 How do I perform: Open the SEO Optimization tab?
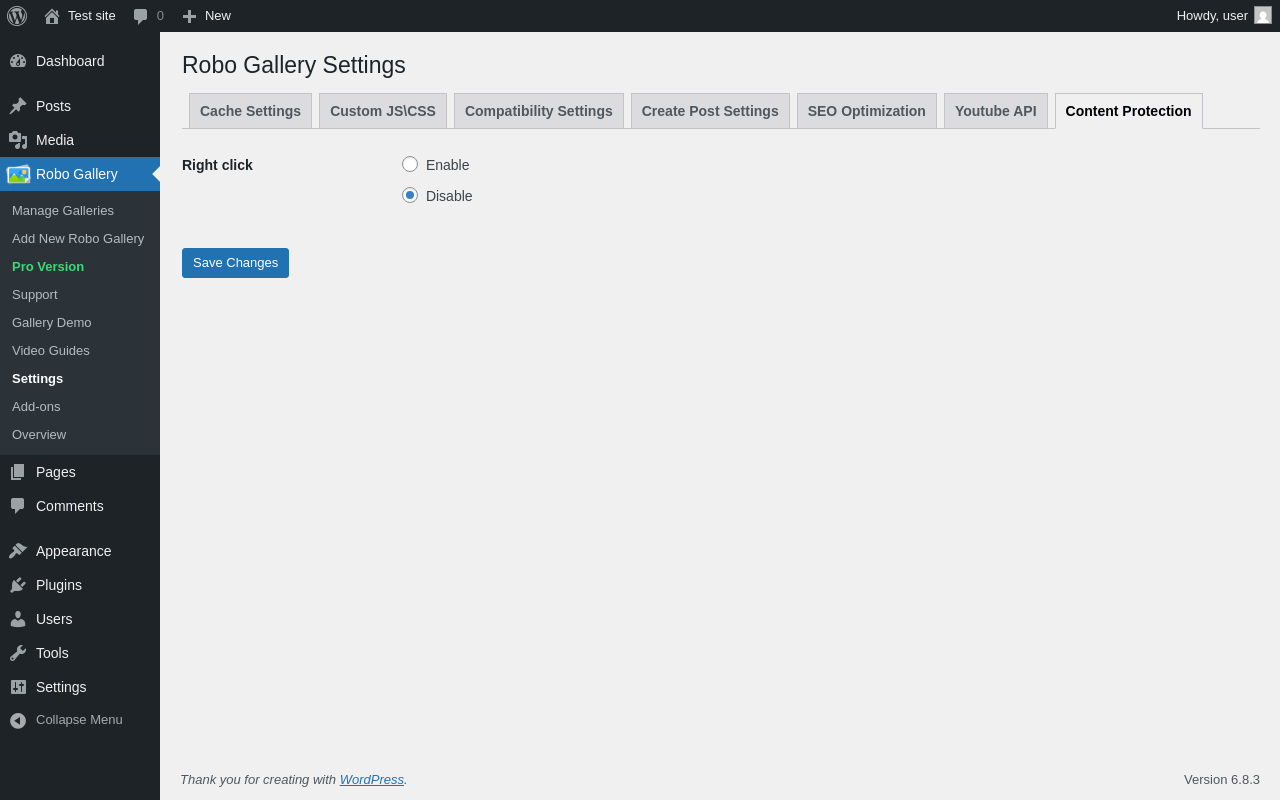[x=866, y=111]
